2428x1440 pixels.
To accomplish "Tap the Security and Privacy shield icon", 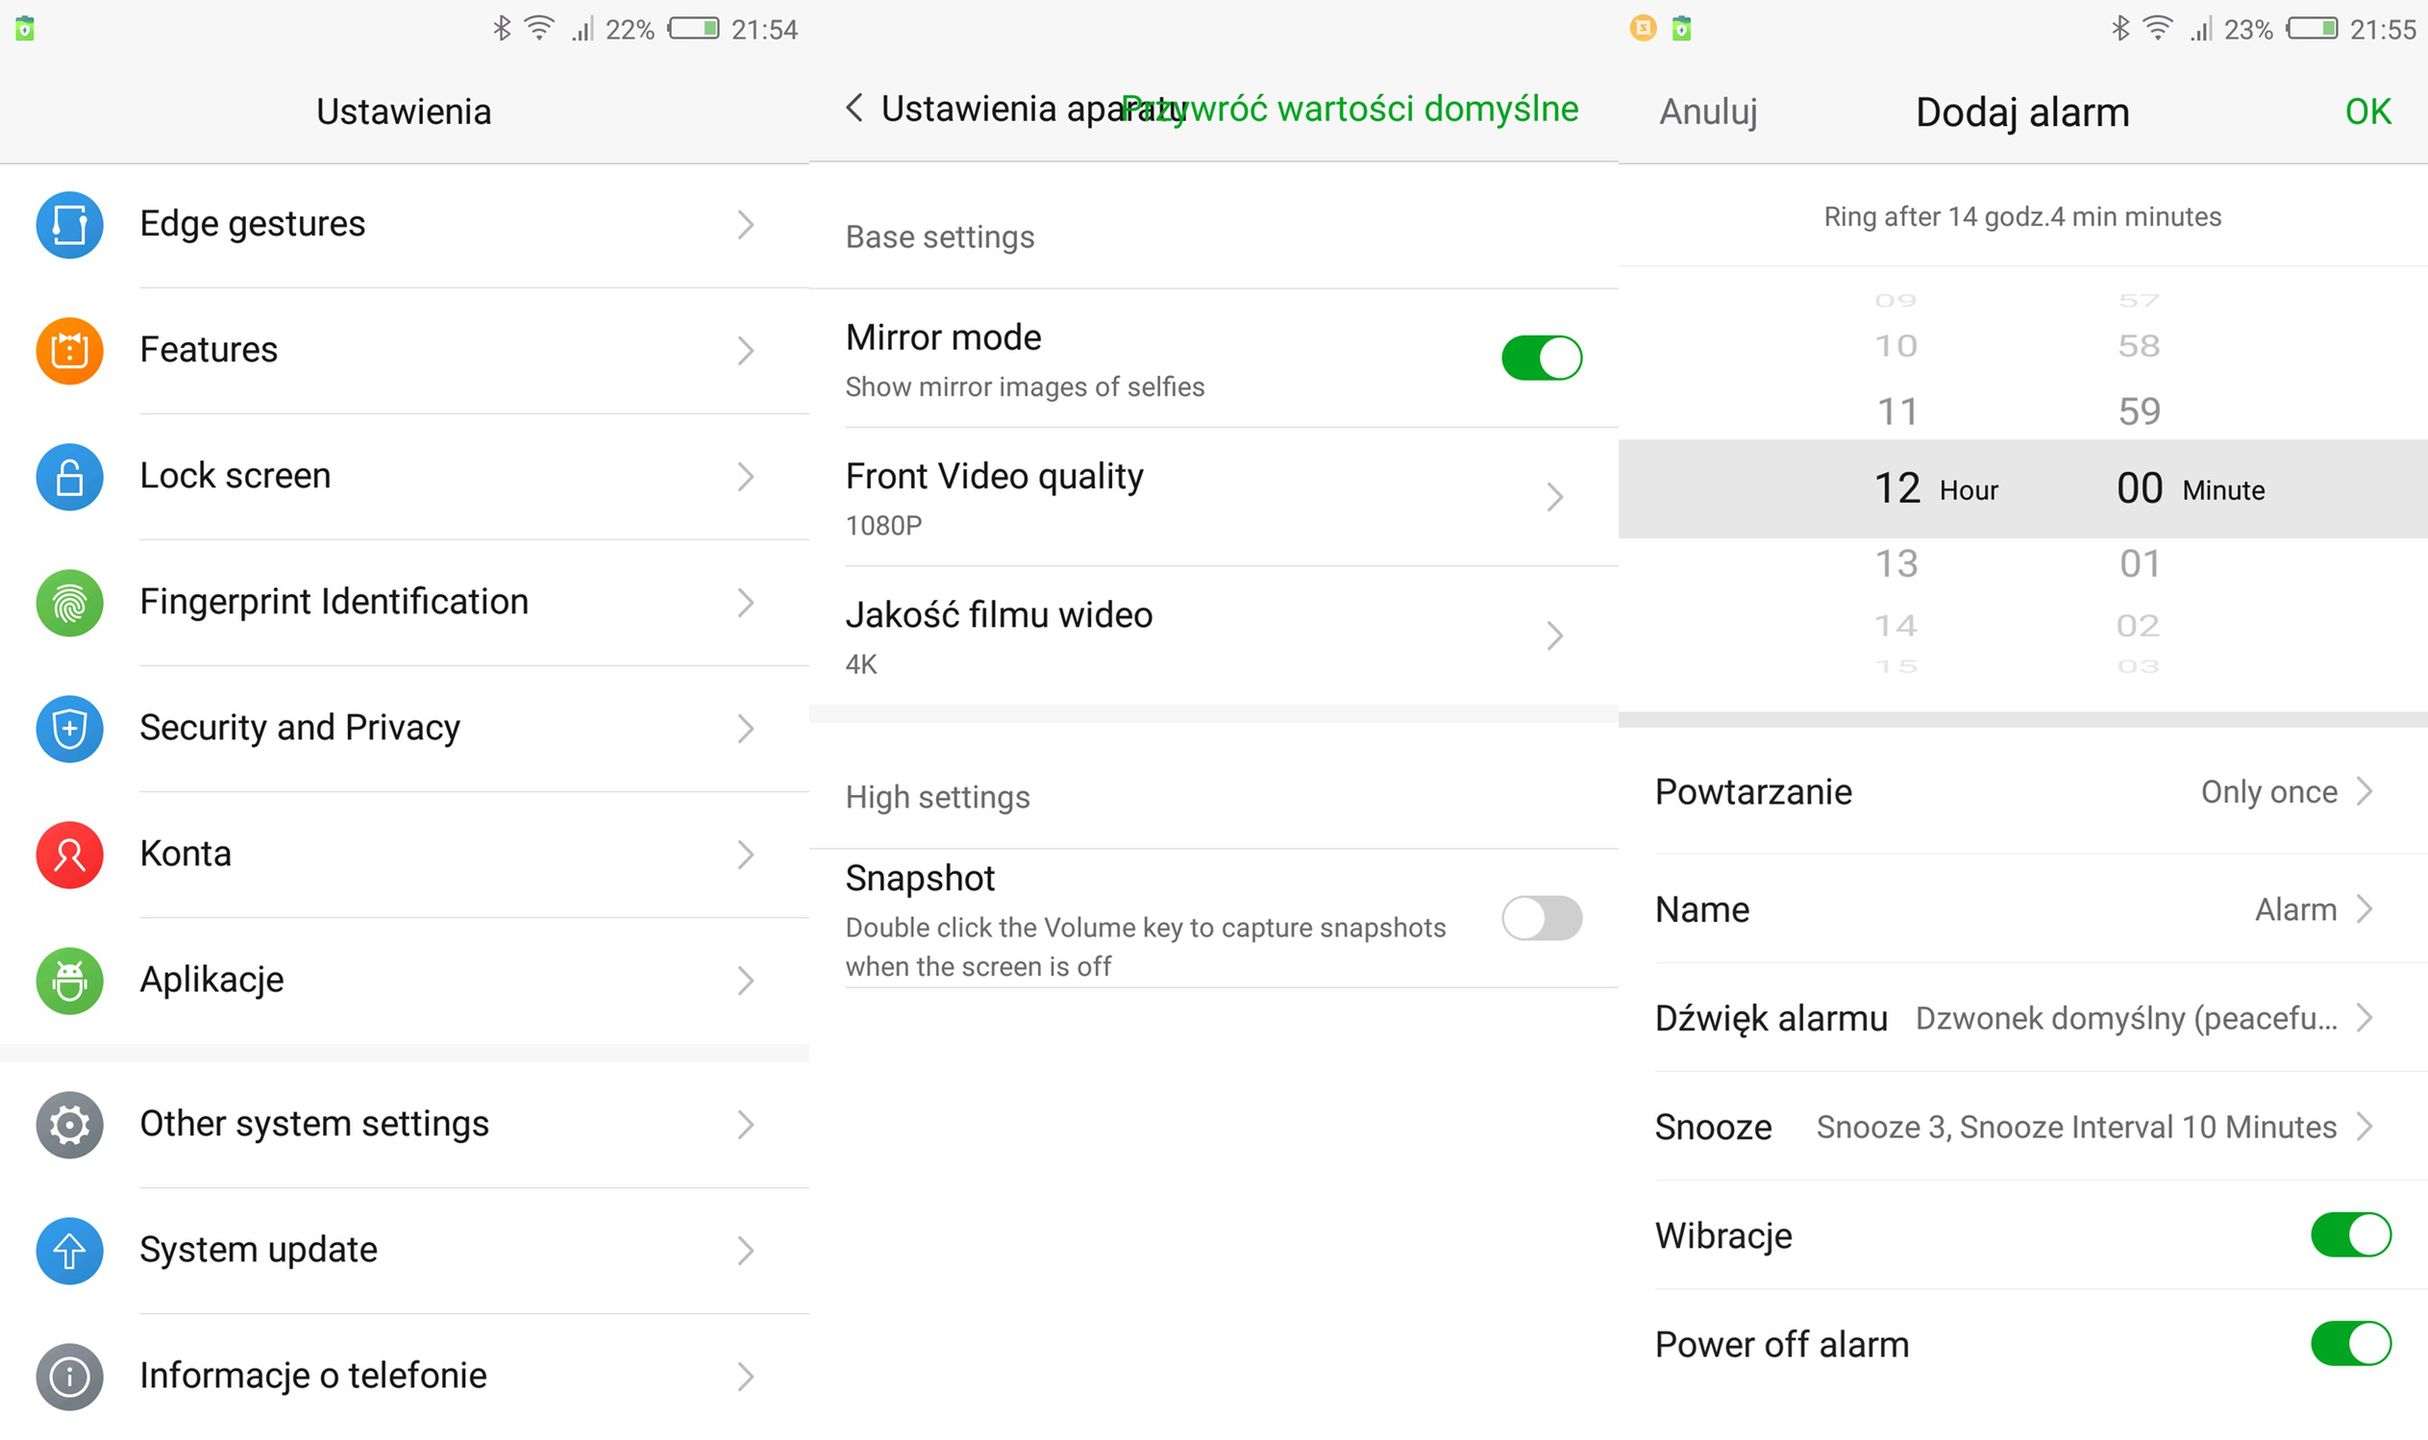I will (69, 728).
